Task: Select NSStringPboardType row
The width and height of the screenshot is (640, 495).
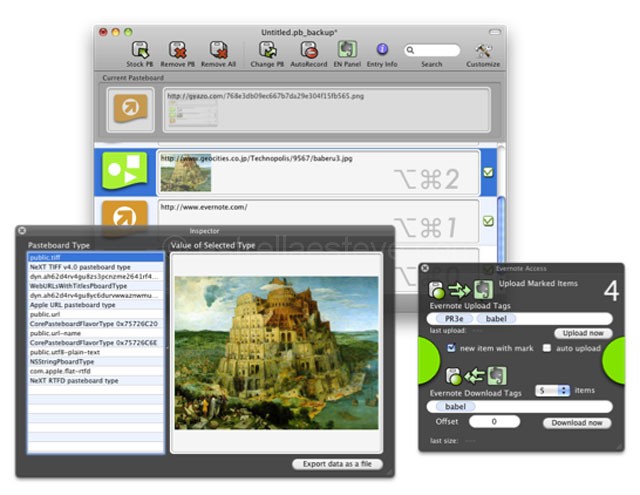Action: [x=96, y=362]
